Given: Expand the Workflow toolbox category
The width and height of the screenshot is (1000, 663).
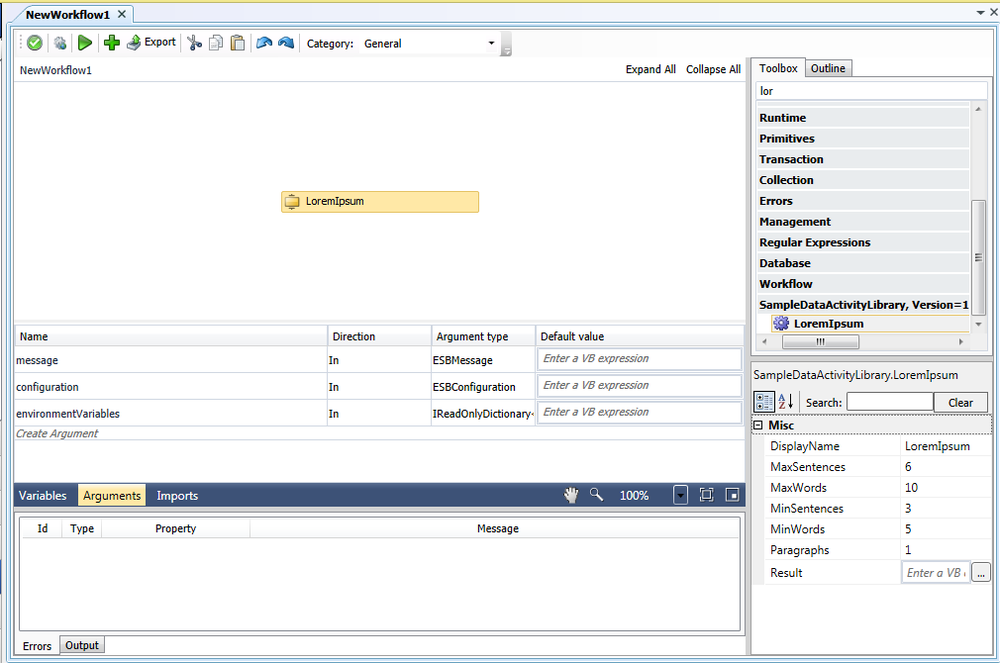Looking at the screenshot, I should pyautogui.click(x=864, y=284).
